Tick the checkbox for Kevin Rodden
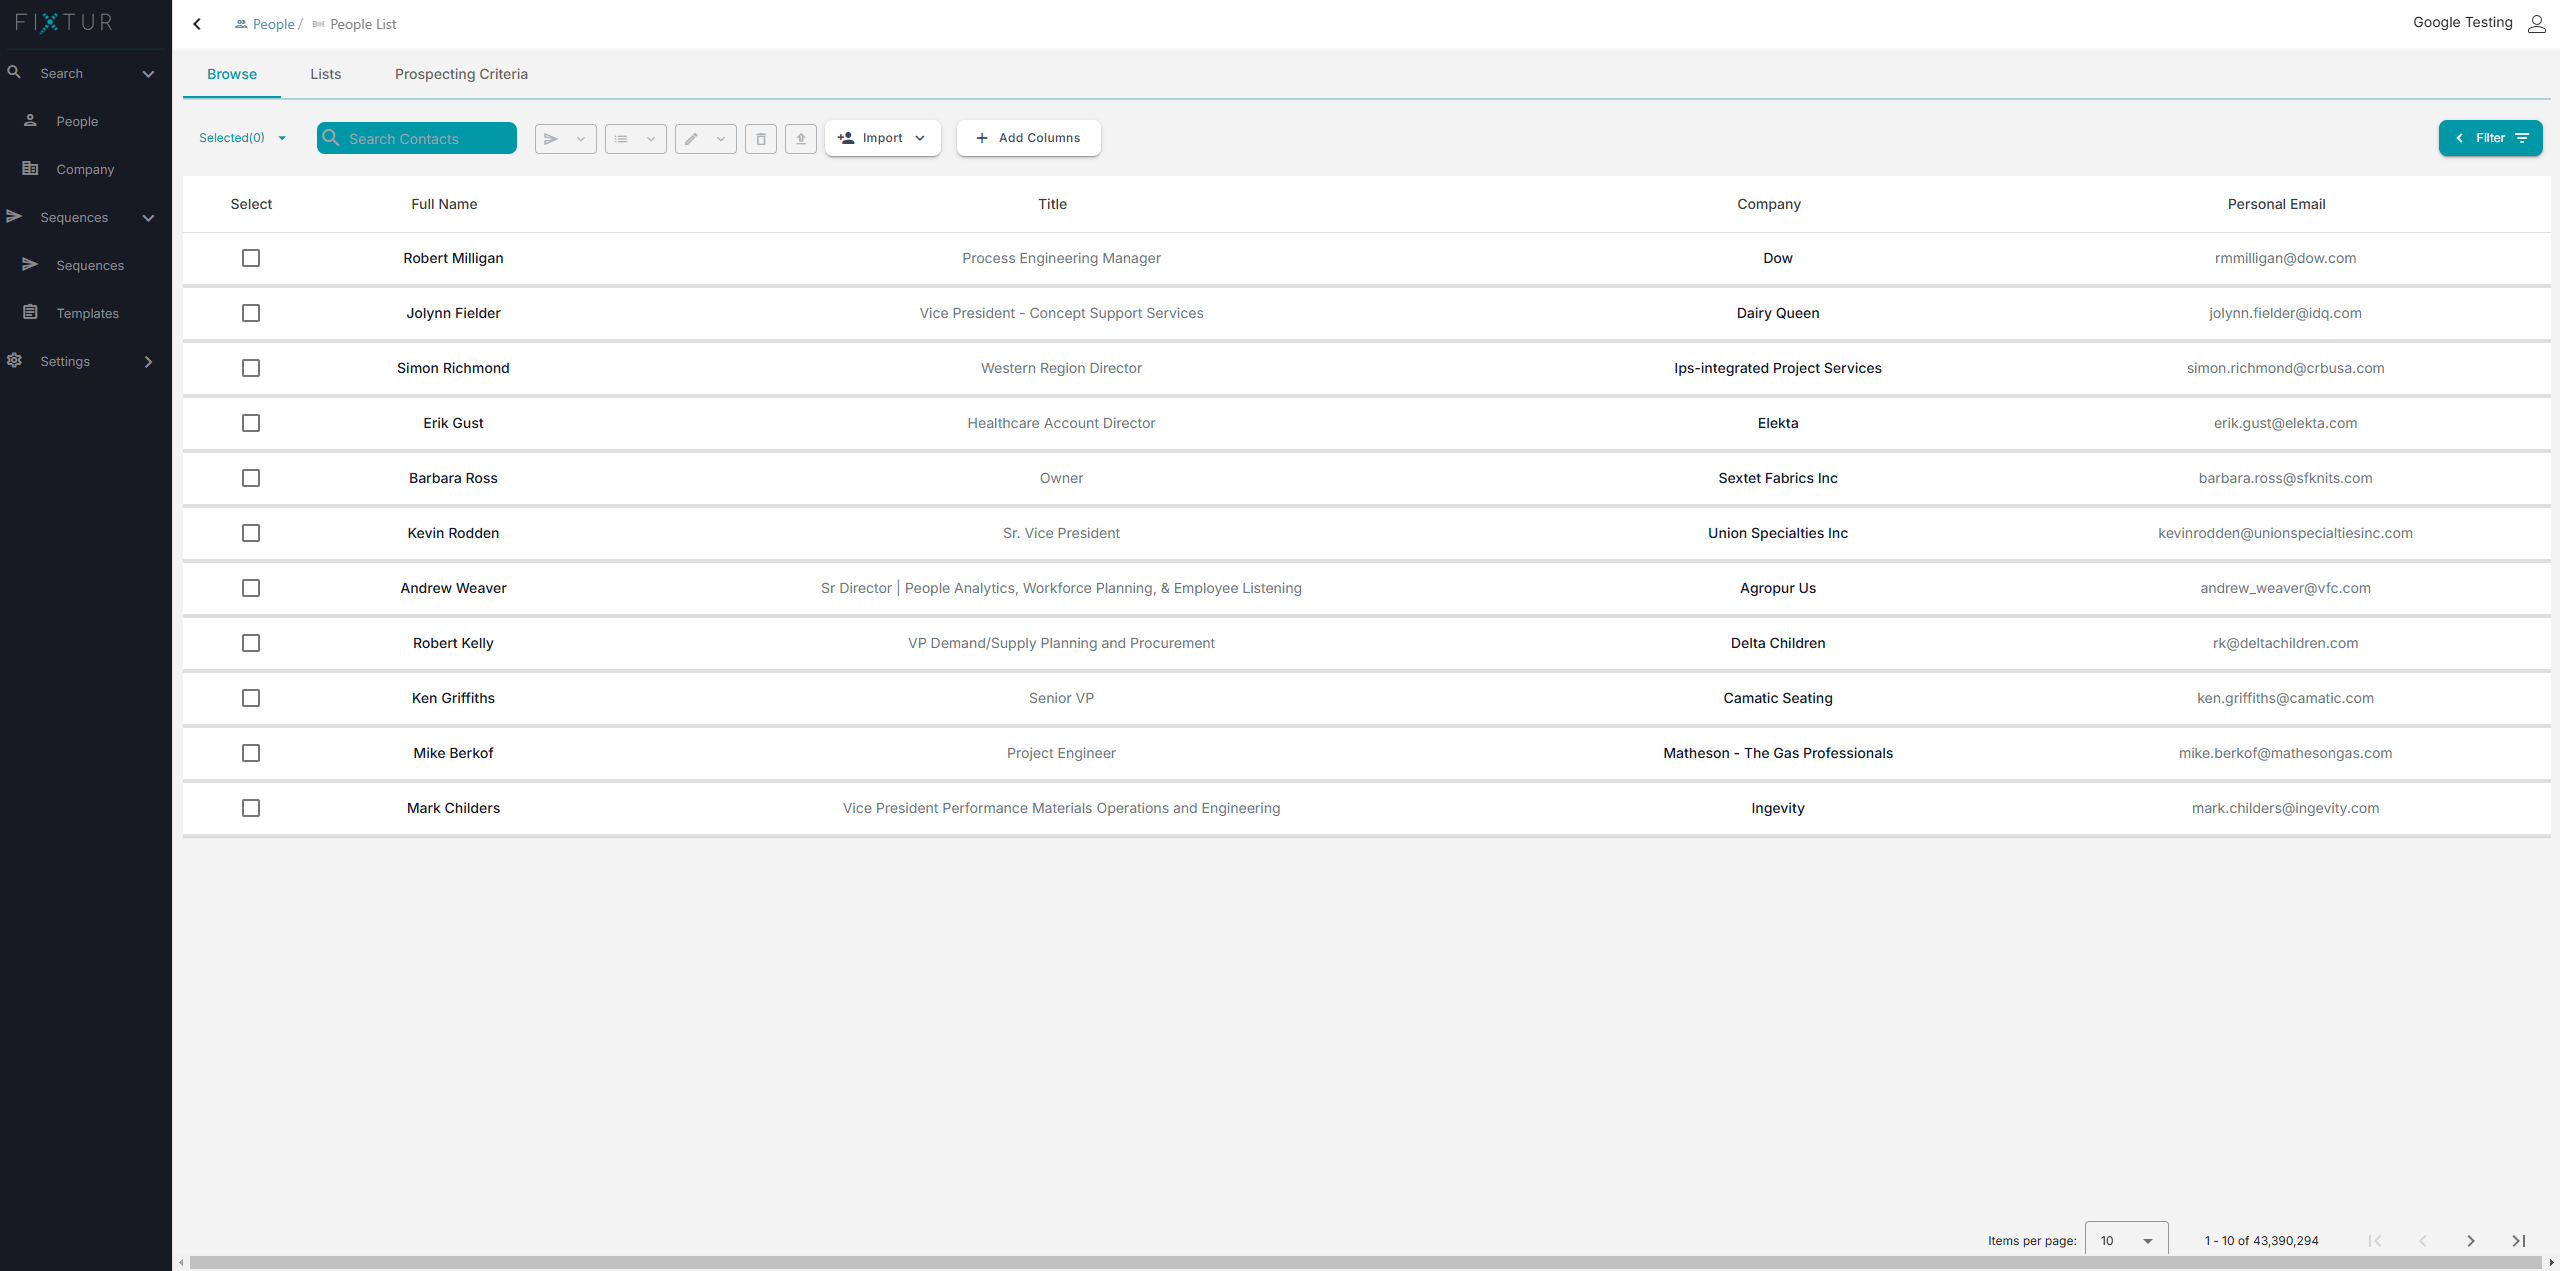This screenshot has height=1271, width=2560. [251, 533]
